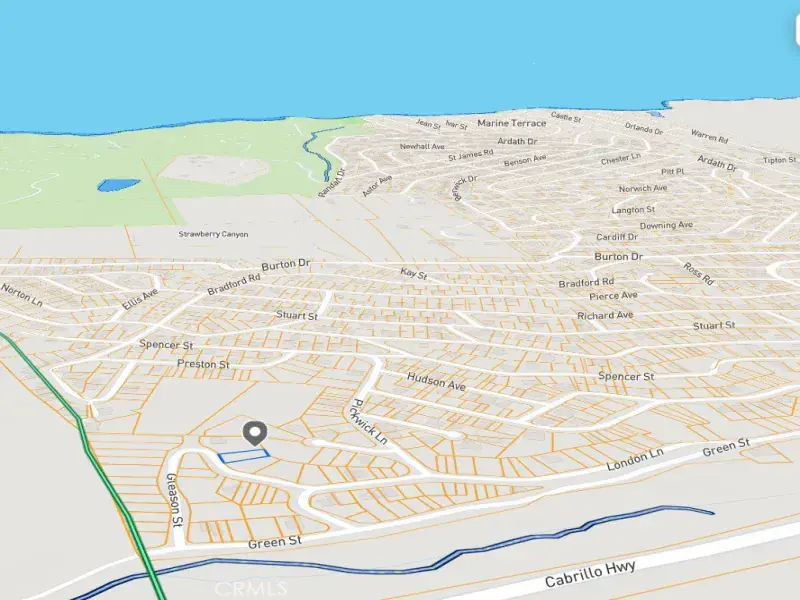Click the CRMLS watermark text

251,588
